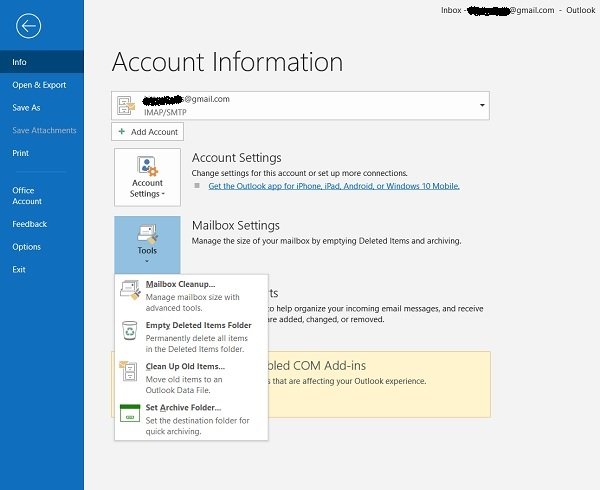The image size is (600, 490).
Task: Click the account mailbox icon in selector
Action: point(126,106)
